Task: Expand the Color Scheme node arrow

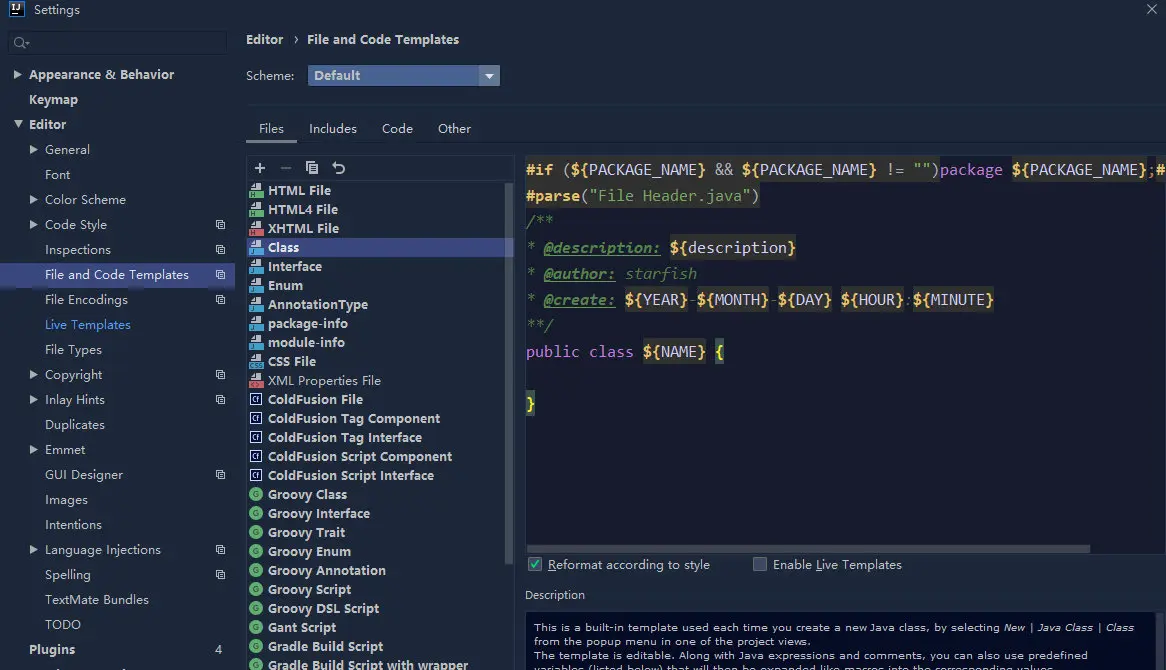Action: (x=33, y=199)
